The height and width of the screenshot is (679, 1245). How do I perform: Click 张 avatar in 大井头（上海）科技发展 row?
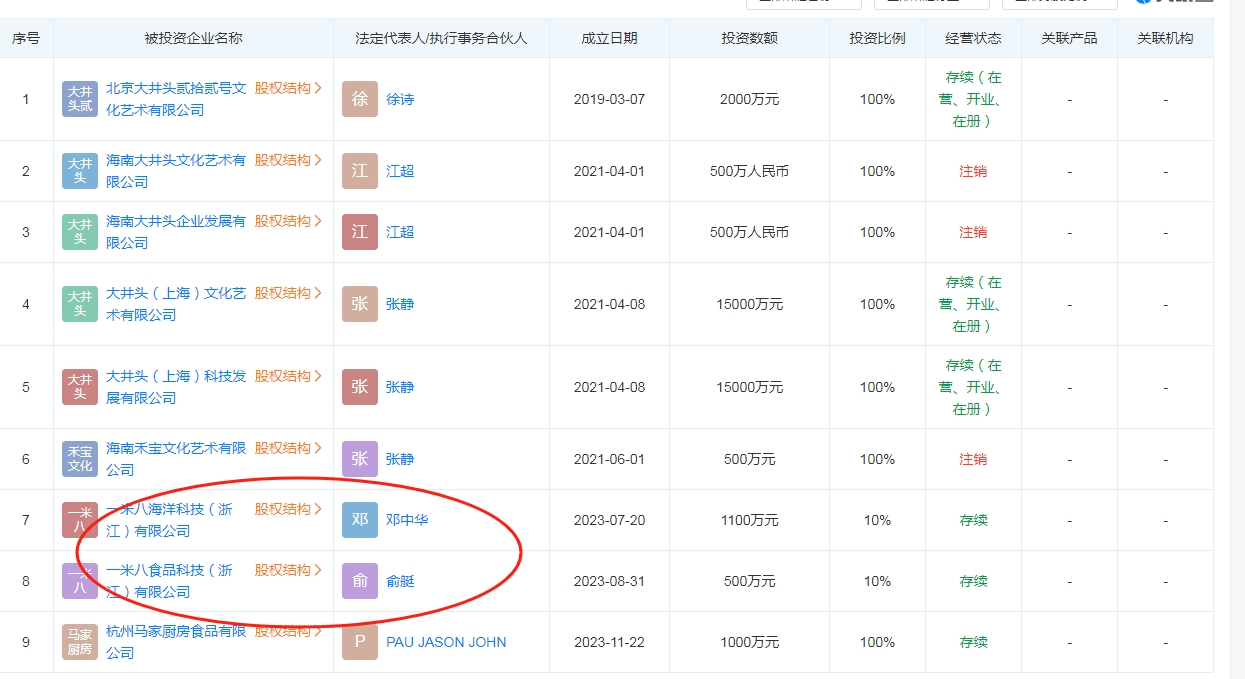(x=360, y=387)
